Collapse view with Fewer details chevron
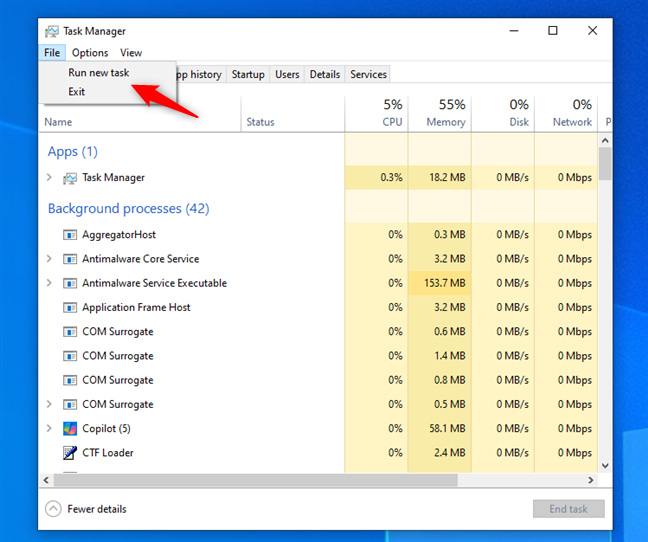This screenshot has height=542, width=648. [x=53, y=509]
